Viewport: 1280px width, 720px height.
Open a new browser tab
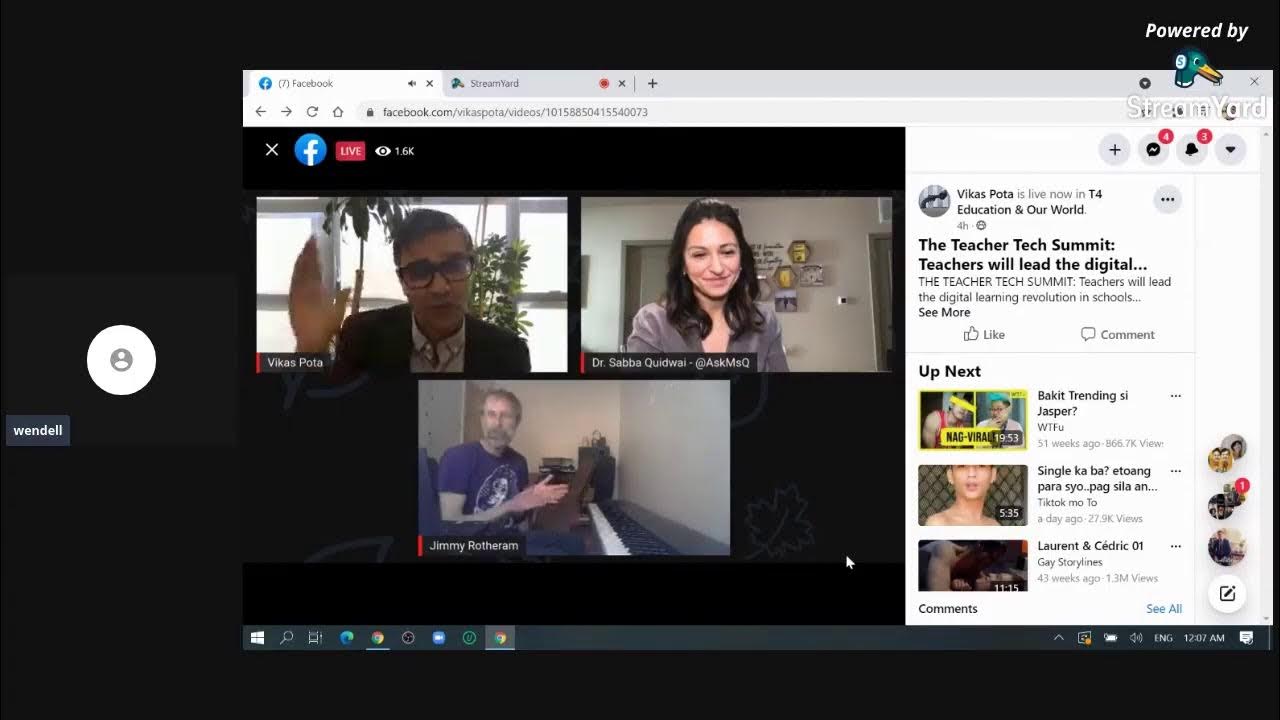pyautogui.click(x=652, y=84)
